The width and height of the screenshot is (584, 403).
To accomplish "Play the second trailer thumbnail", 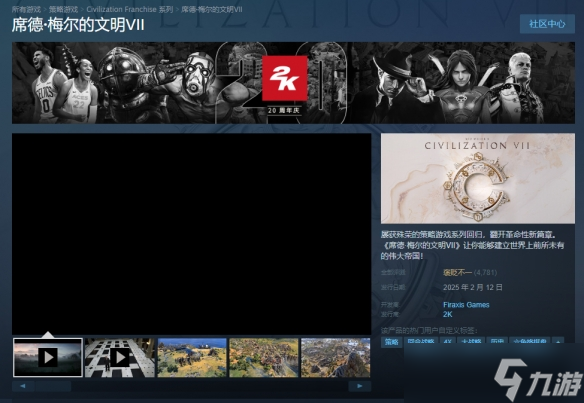I will (x=120, y=358).
